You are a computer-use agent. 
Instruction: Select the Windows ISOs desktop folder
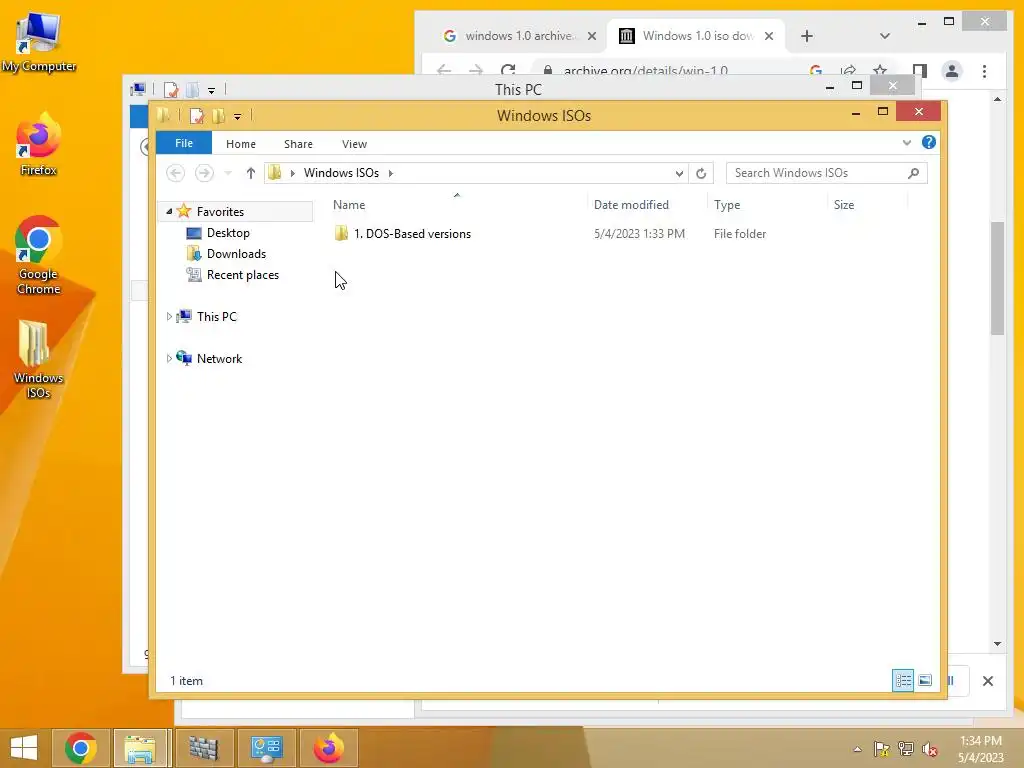point(38,359)
